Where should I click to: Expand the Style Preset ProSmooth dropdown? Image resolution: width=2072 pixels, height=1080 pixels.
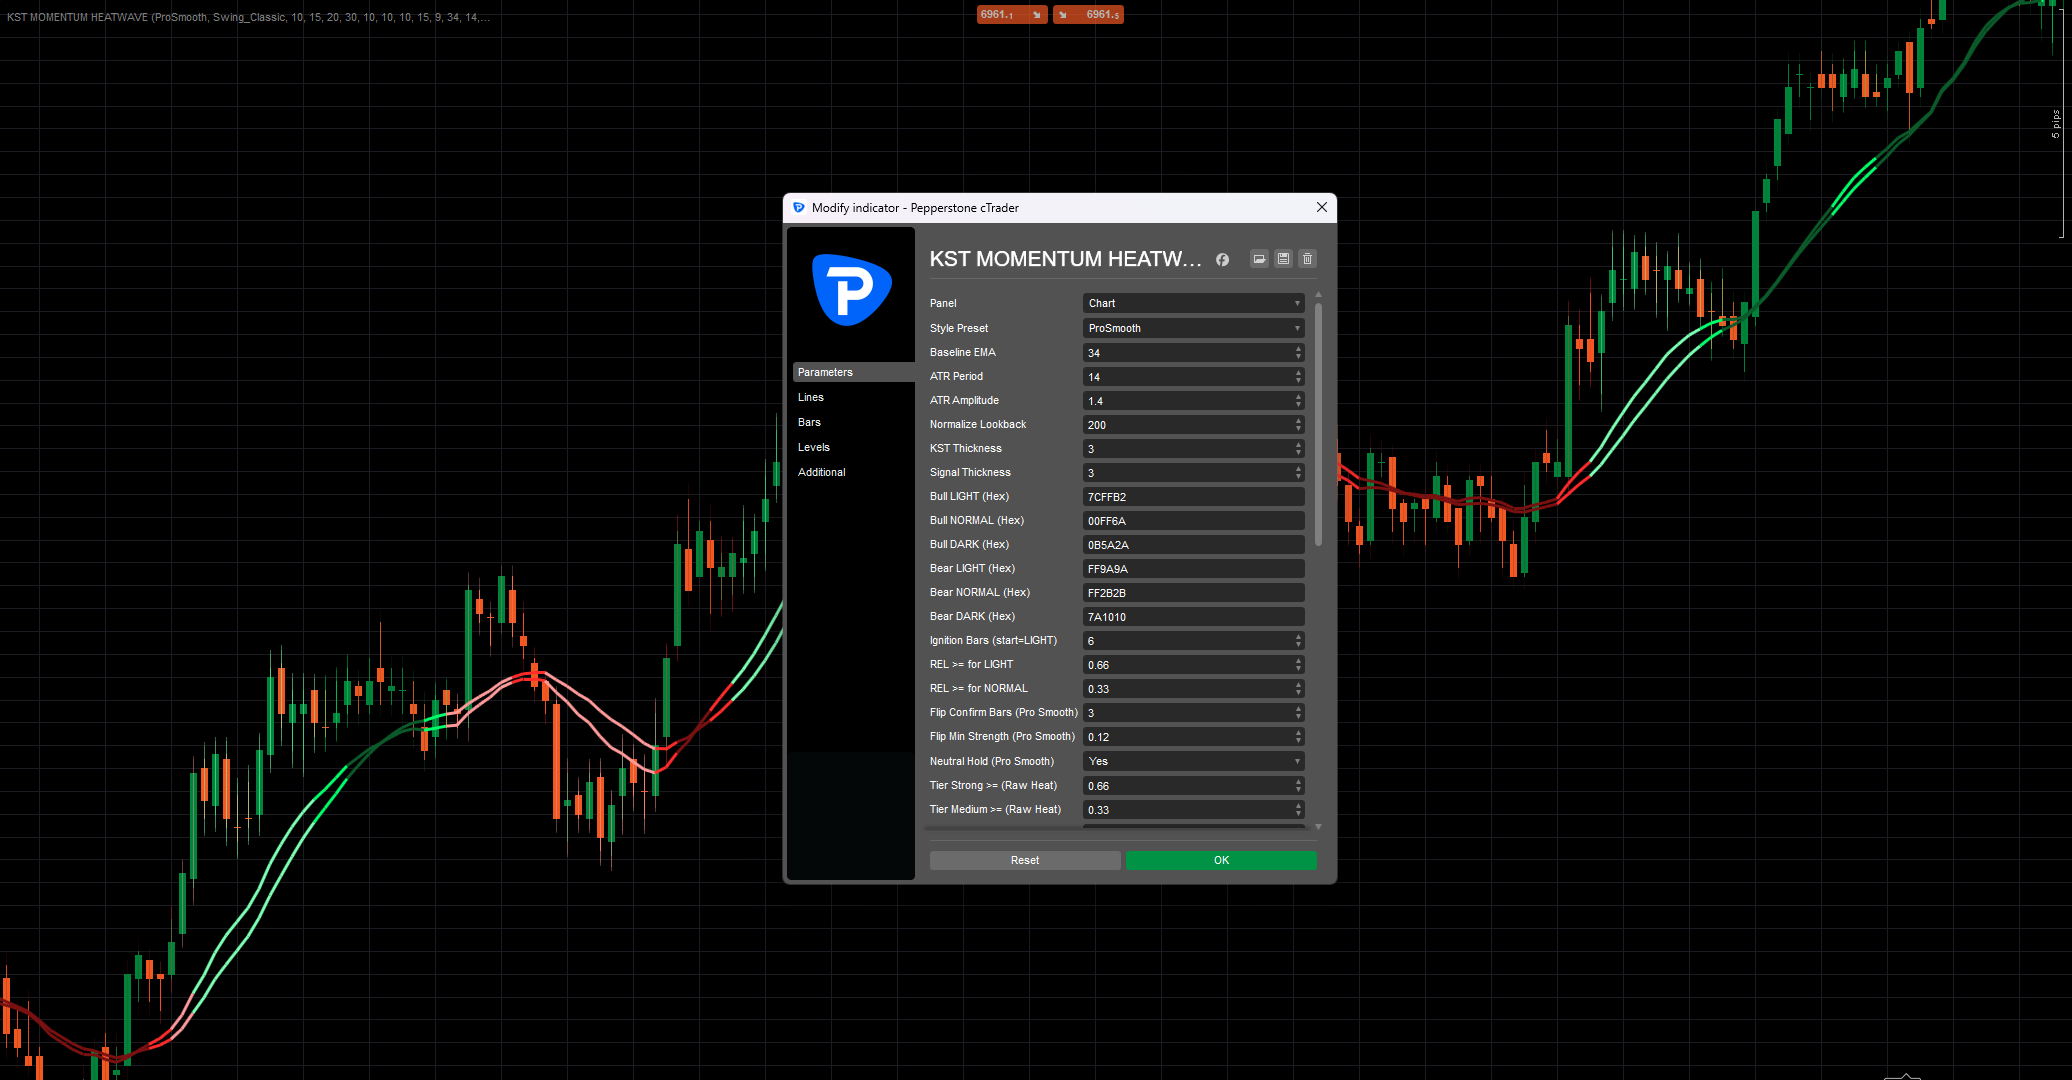click(x=1193, y=328)
